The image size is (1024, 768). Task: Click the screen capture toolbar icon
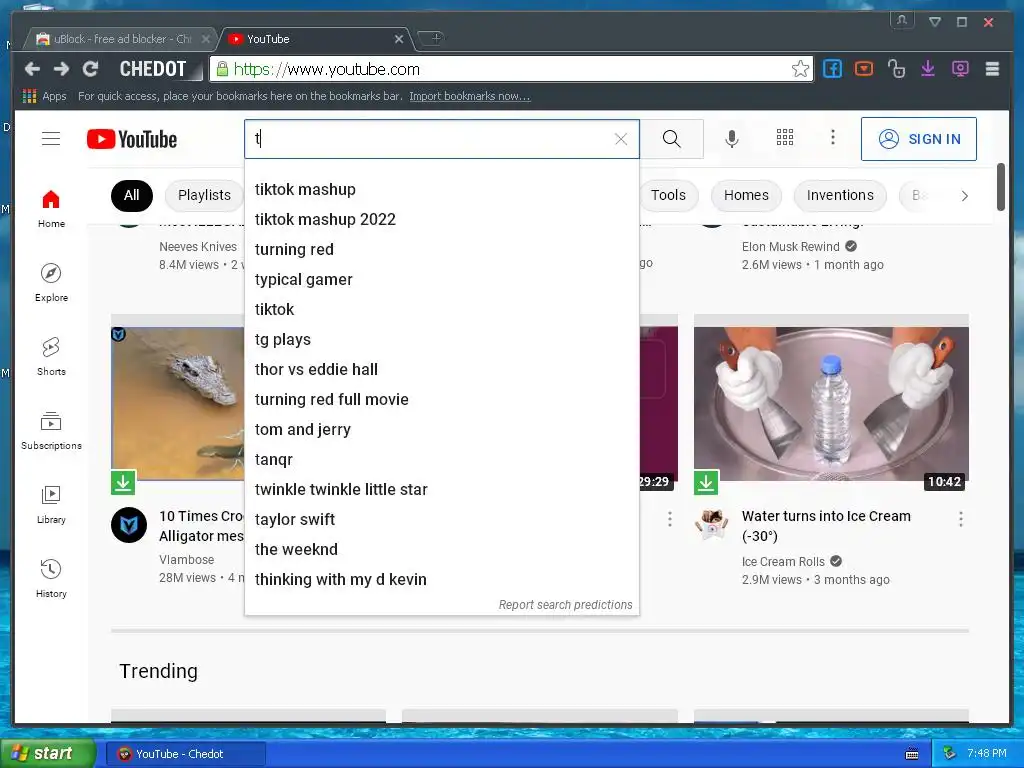point(960,69)
